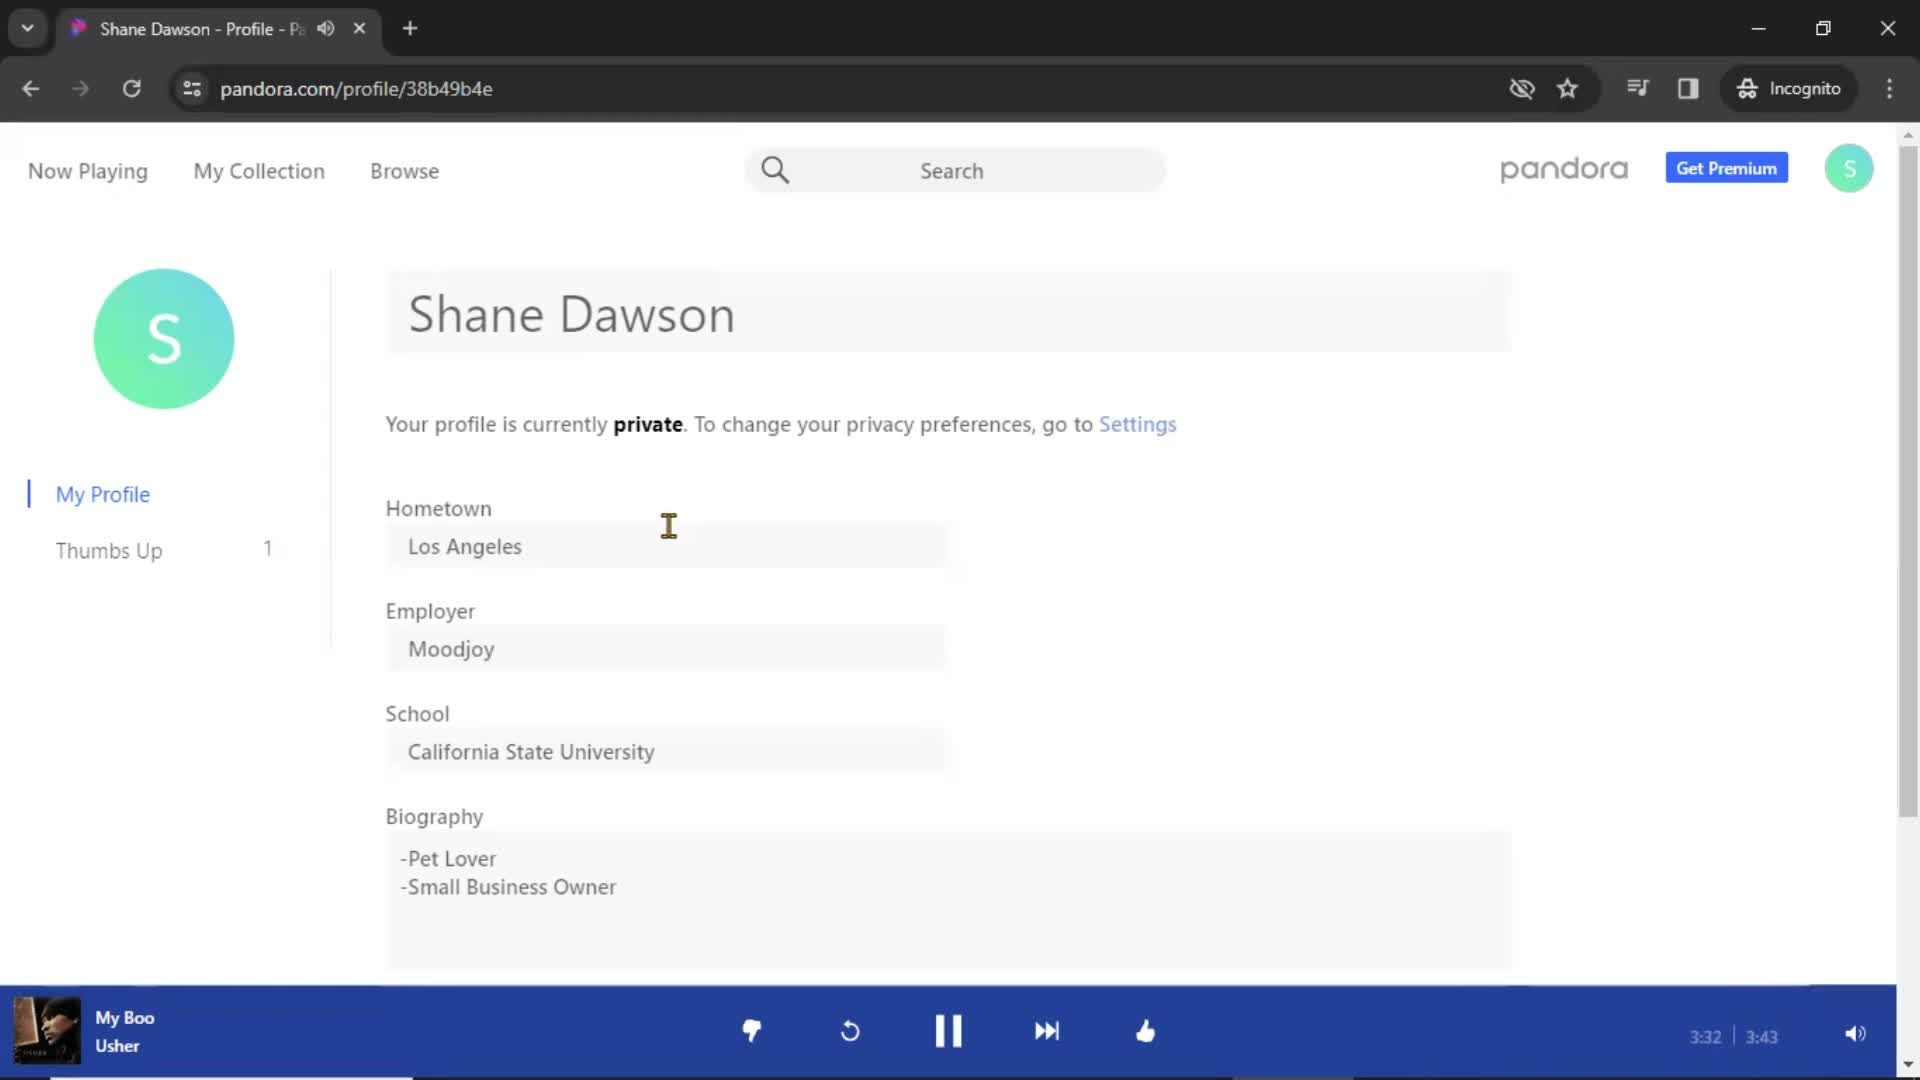1920x1080 pixels.
Task: Mute the Pandora player volume
Action: click(x=1855, y=1034)
